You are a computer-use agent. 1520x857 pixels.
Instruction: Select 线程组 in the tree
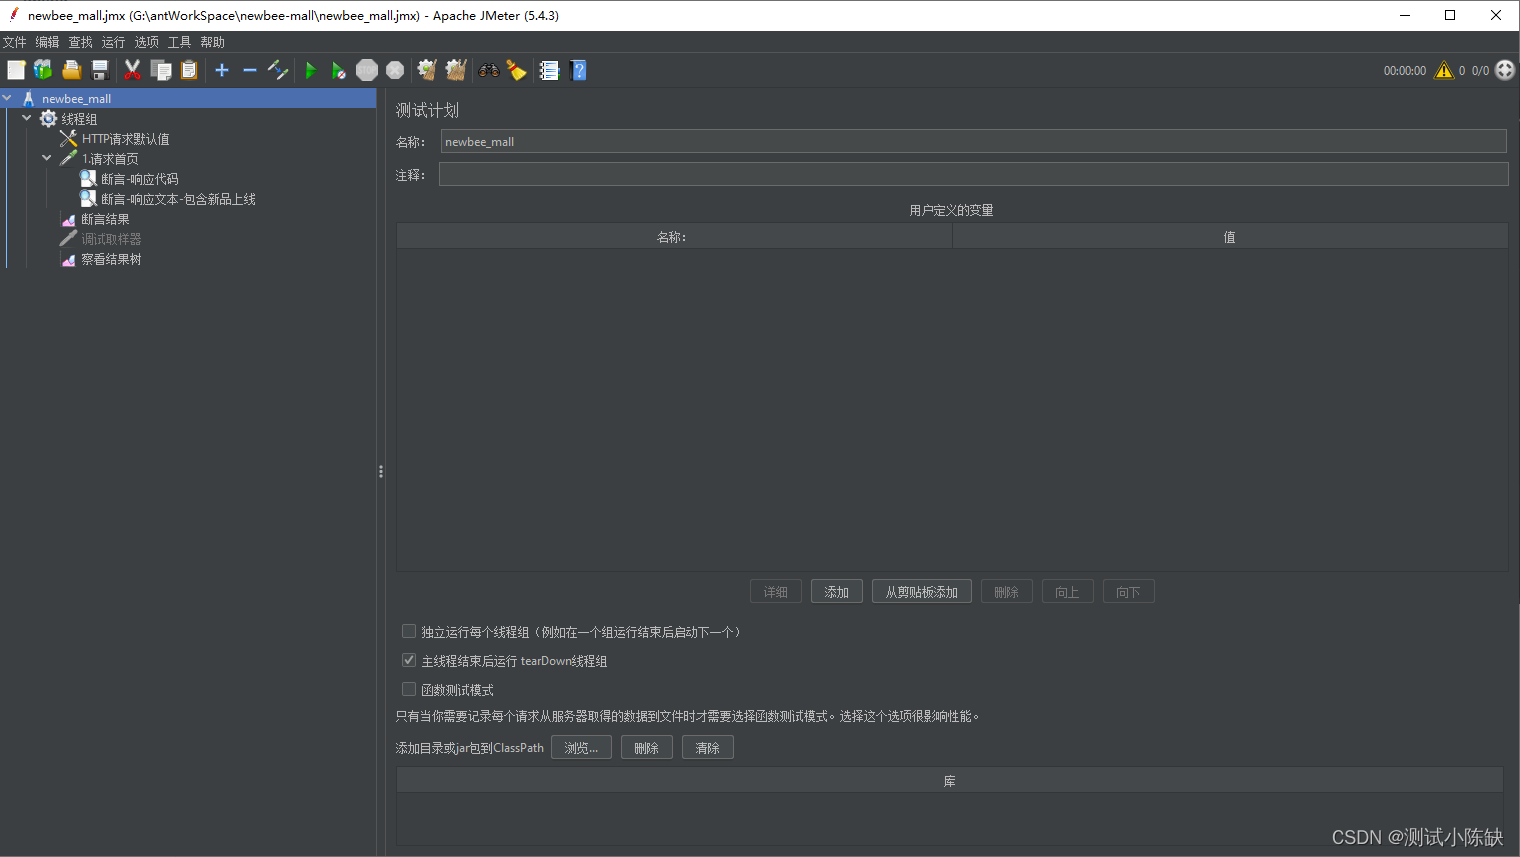(x=79, y=119)
